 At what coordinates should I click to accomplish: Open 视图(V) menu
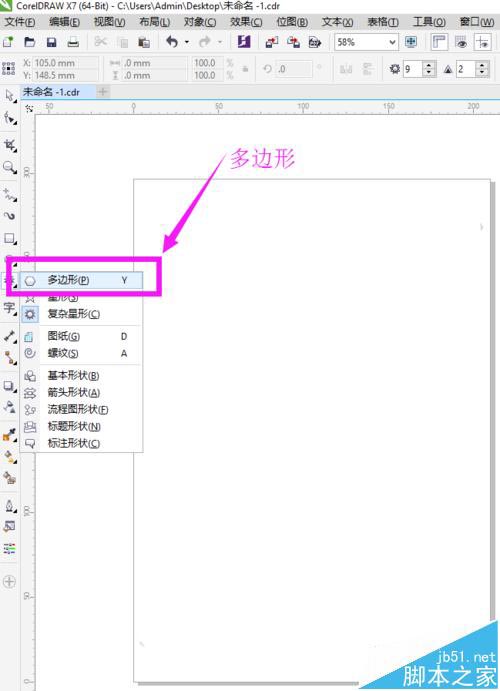coord(110,22)
